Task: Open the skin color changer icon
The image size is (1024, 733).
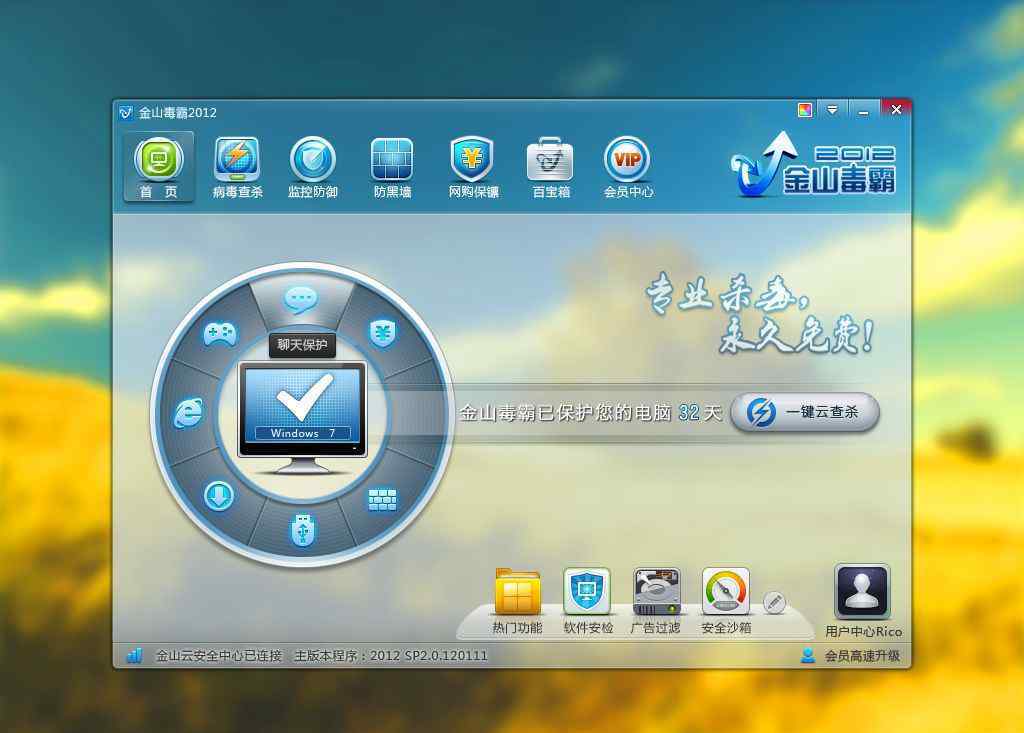Action: pyautogui.click(x=805, y=110)
